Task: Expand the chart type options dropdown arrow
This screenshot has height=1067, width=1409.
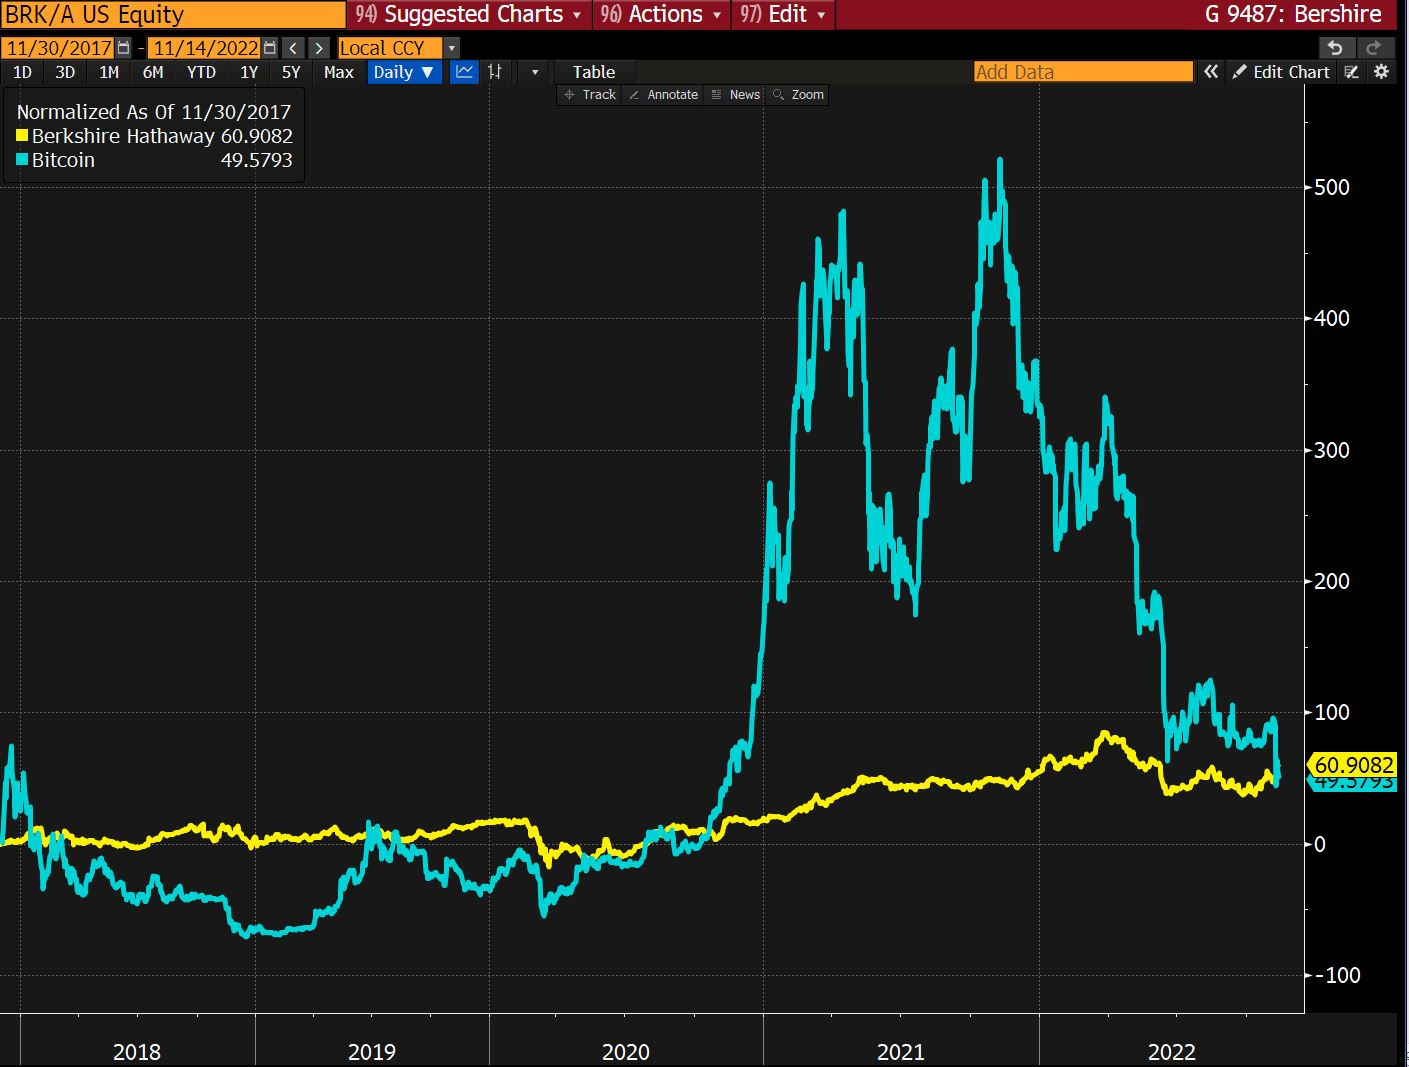Action: pyautogui.click(x=535, y=72)
